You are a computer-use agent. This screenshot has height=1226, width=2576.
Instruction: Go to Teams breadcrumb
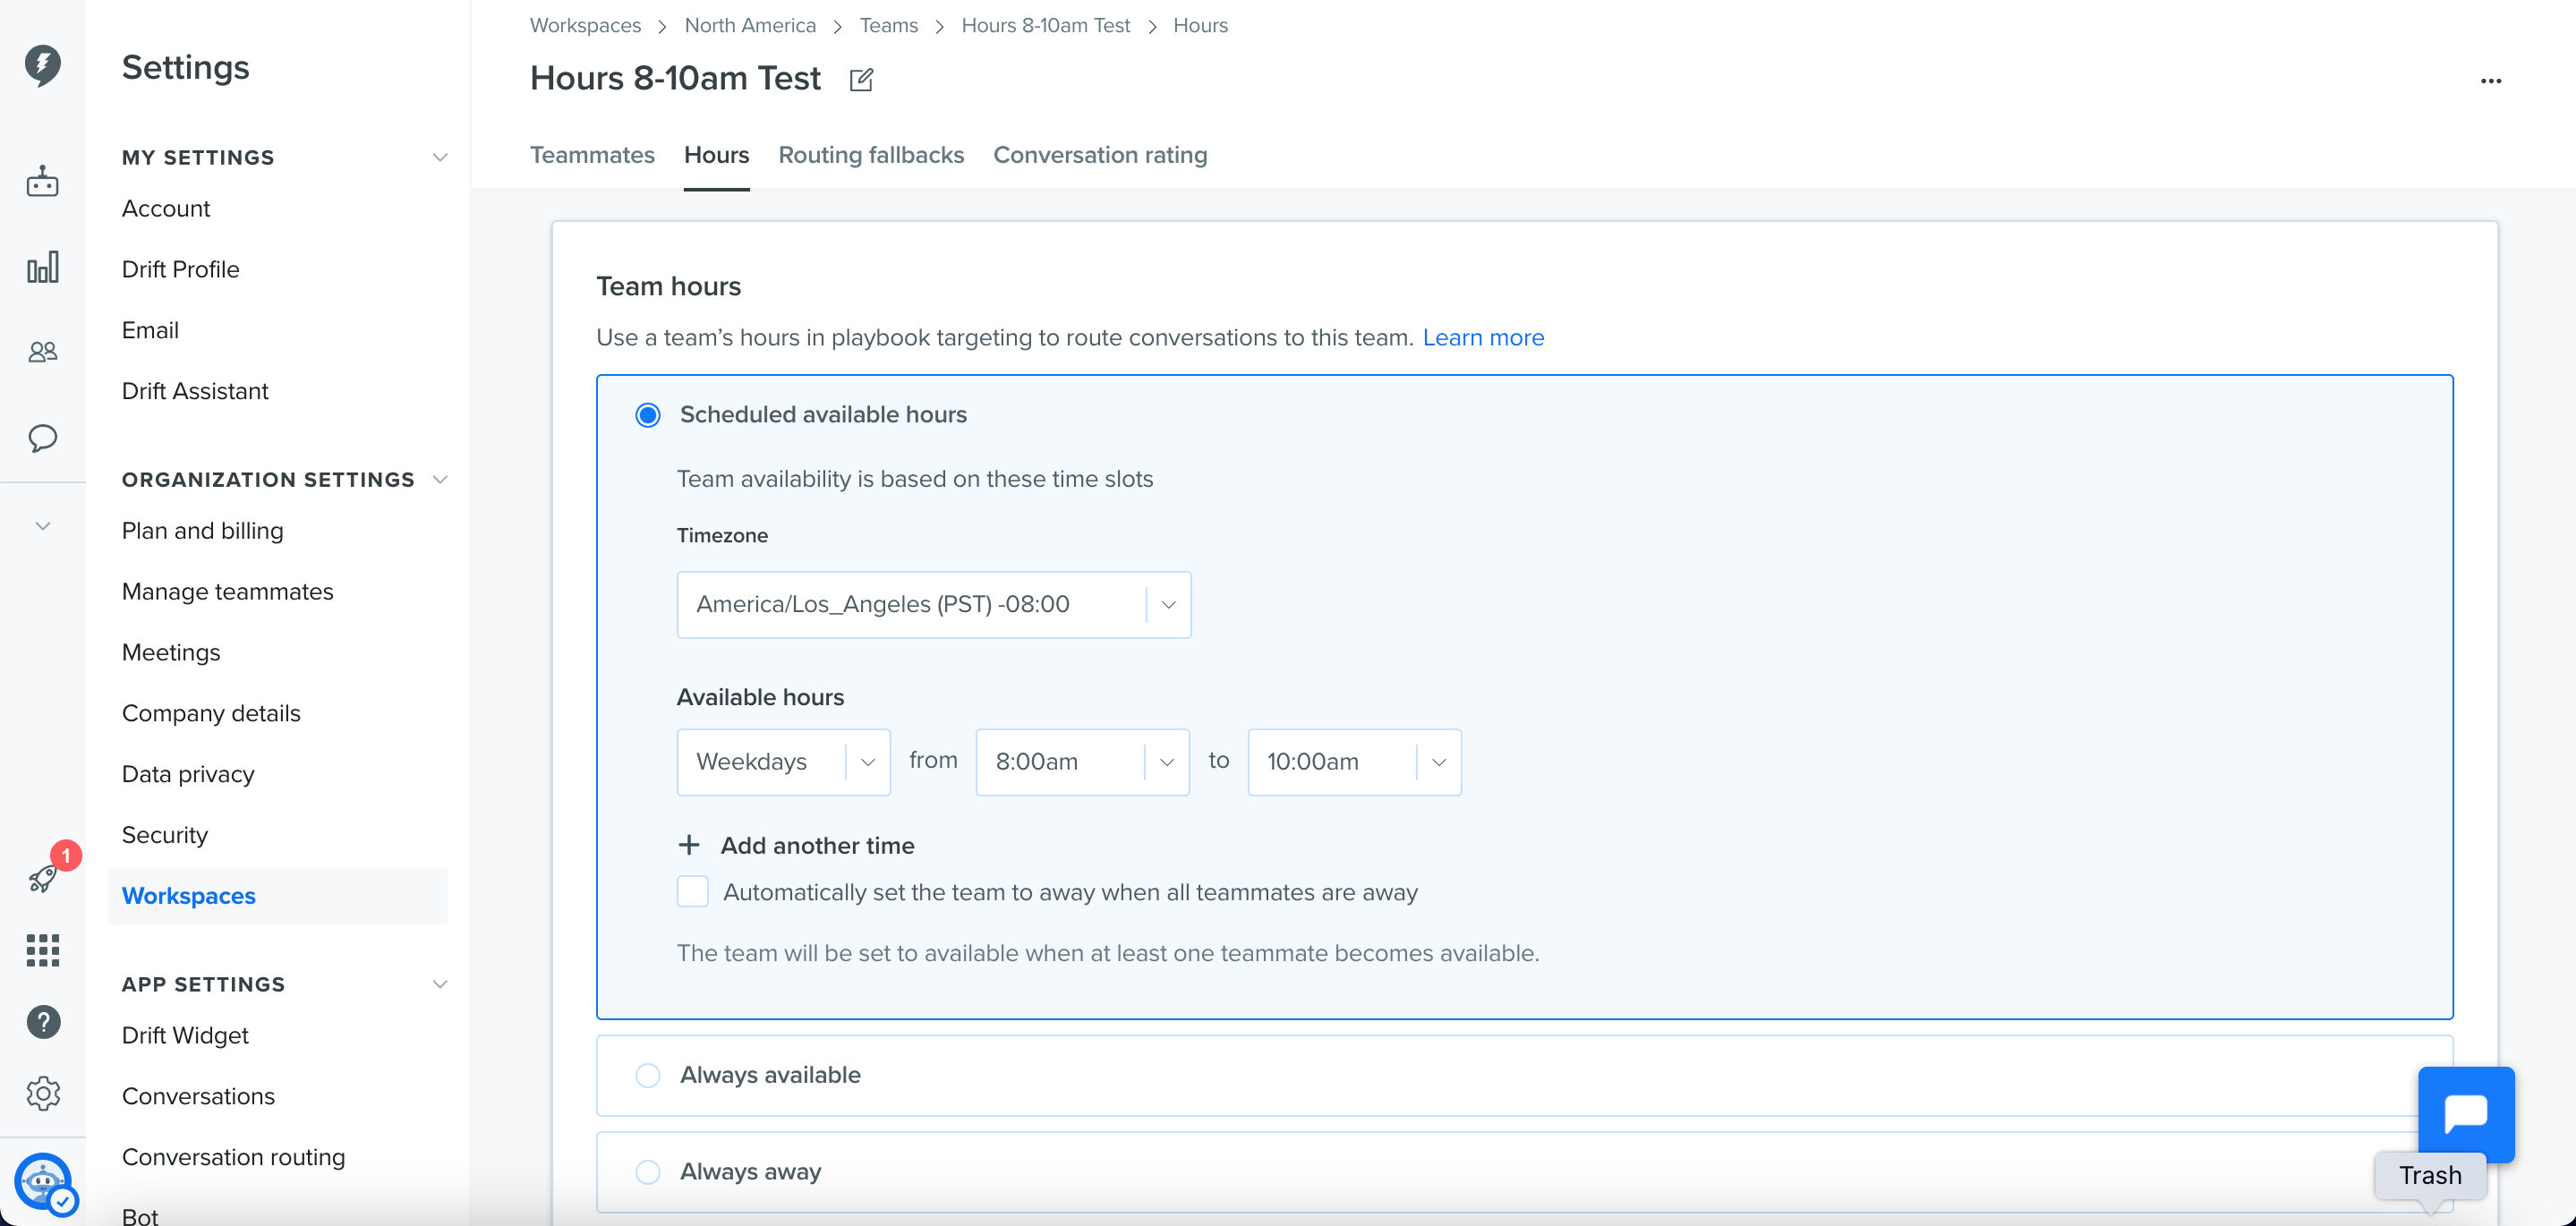tap(888, 26)
